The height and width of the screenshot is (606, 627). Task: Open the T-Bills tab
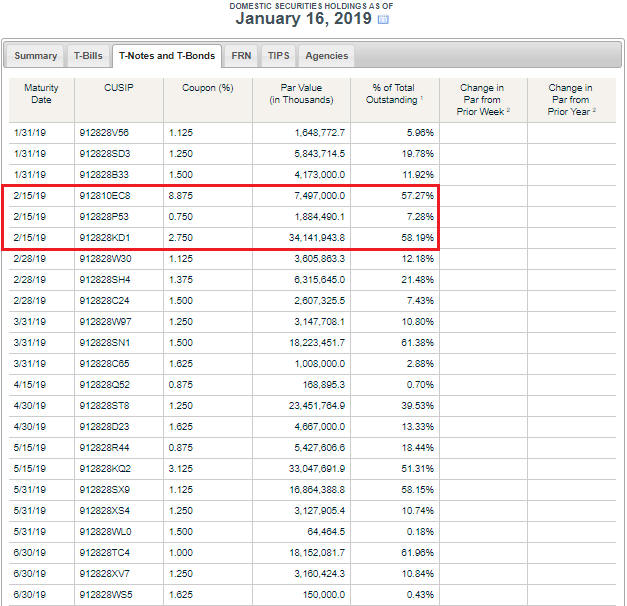click(88, 56)
